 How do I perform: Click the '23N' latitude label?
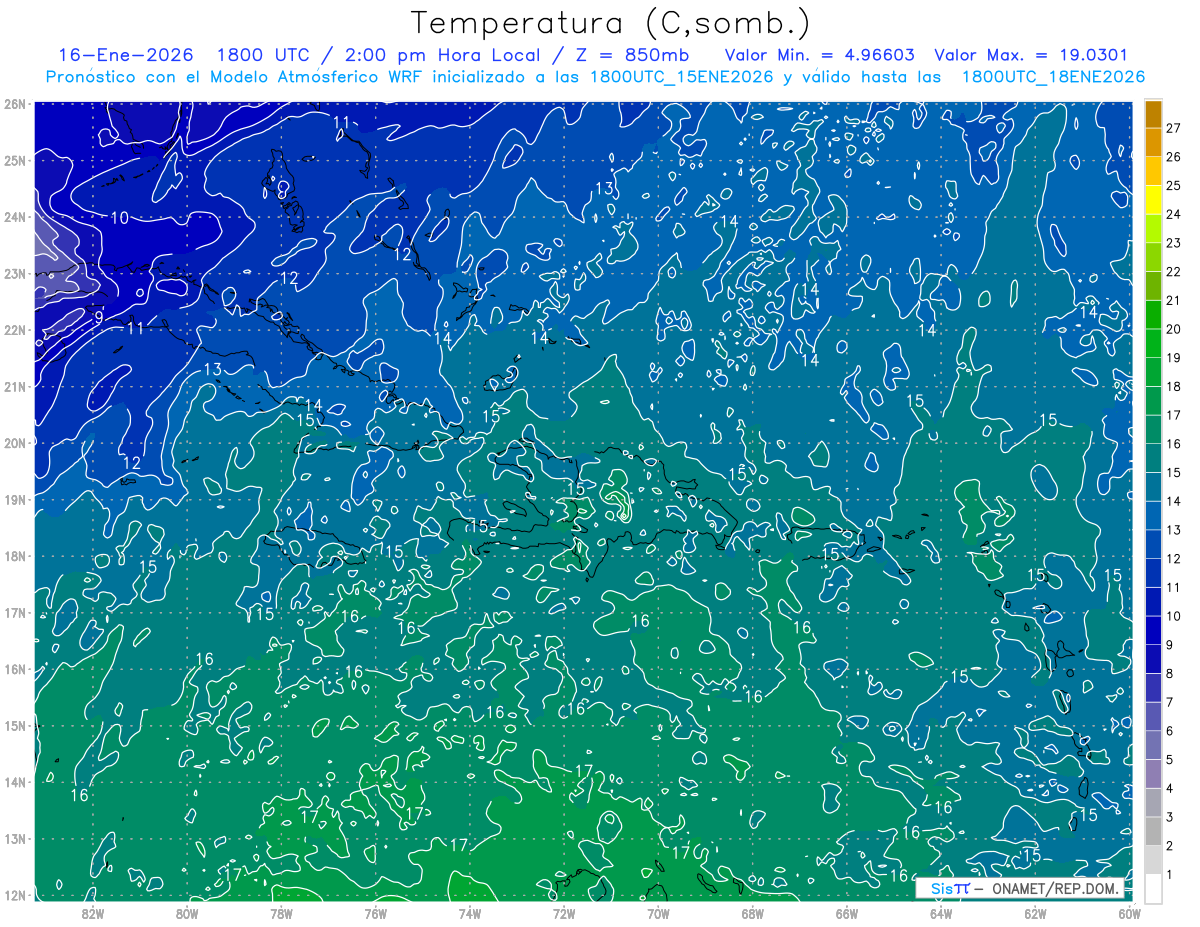(x=14, y=273)
